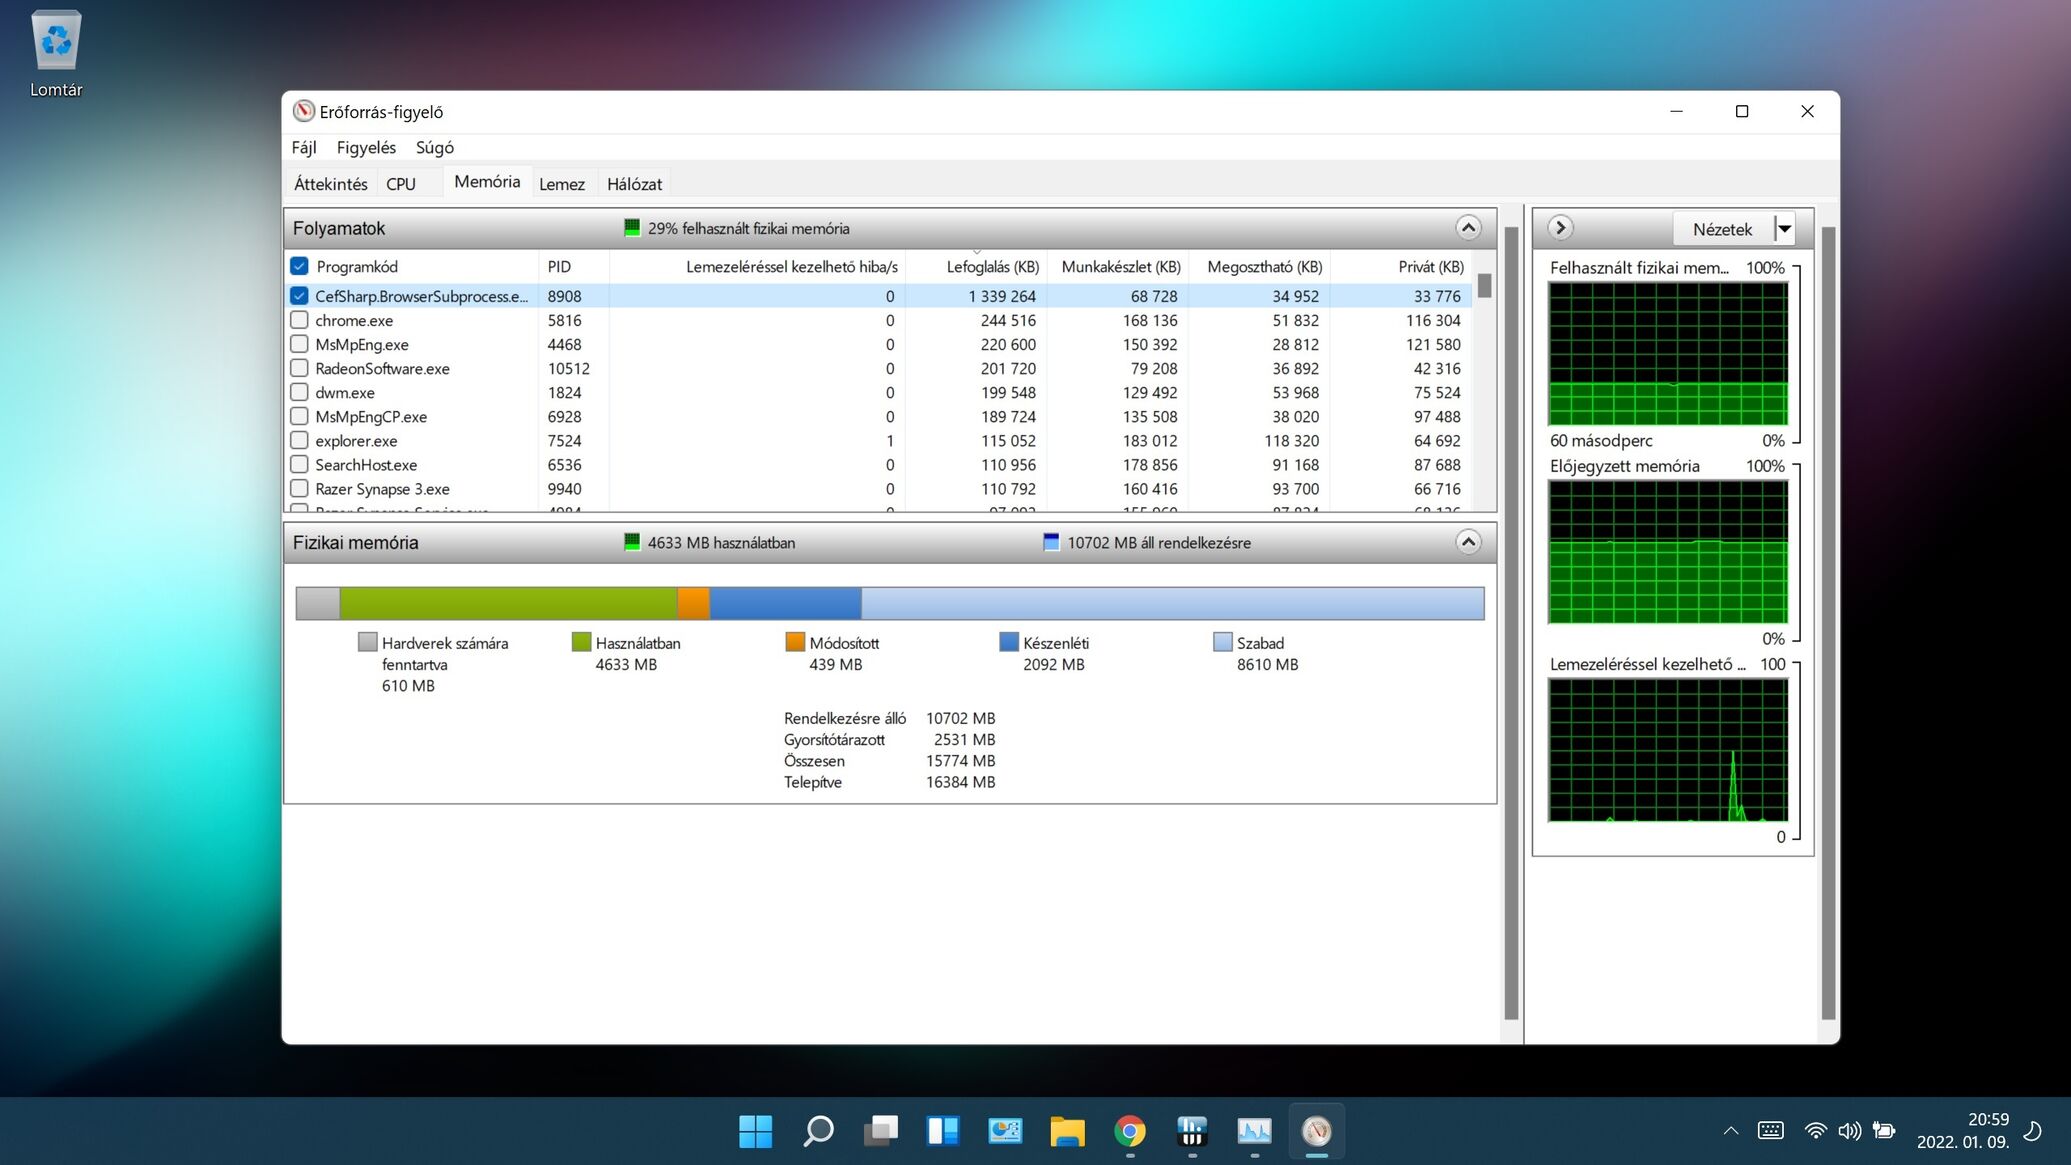The height and width of the screenshot is (1165, 2071).
Task: Collapse the Folyamatok section
Action: (x=1467, y=228)
